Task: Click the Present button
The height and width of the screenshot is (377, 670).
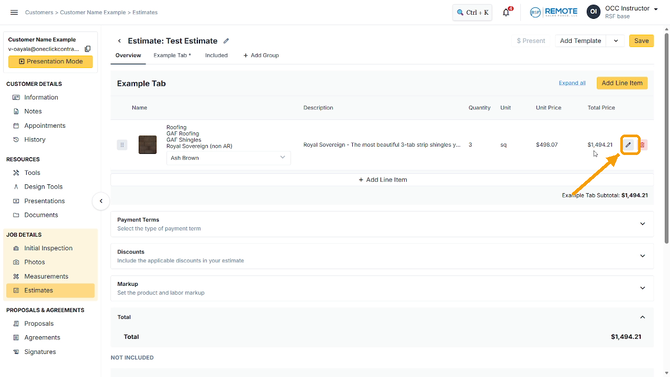Action: pos(531,41)
